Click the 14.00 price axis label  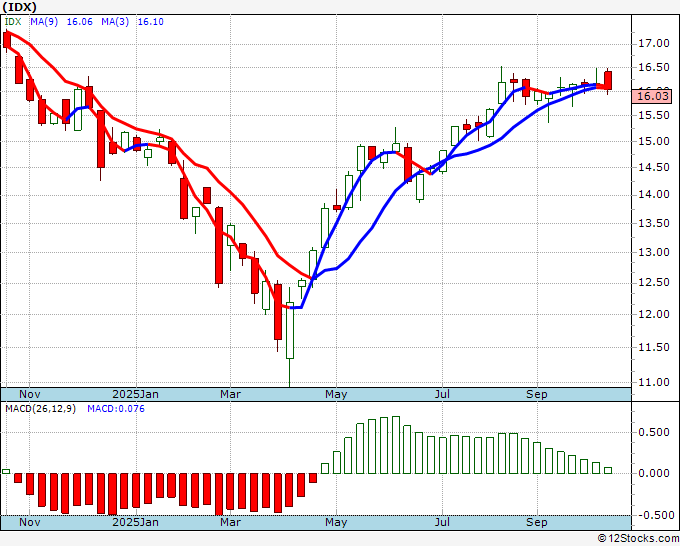coord(654,195)
